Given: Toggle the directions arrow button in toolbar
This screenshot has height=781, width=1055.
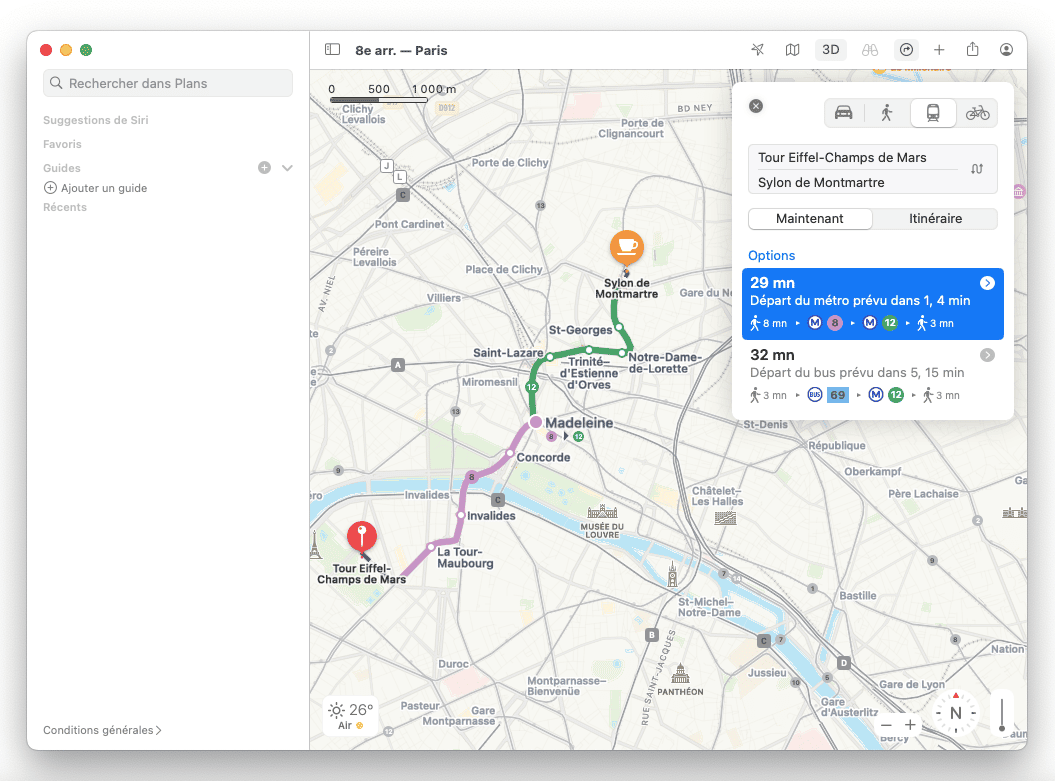Looking at the screenshot, I should pyautogui.click(x=906, y=50).
